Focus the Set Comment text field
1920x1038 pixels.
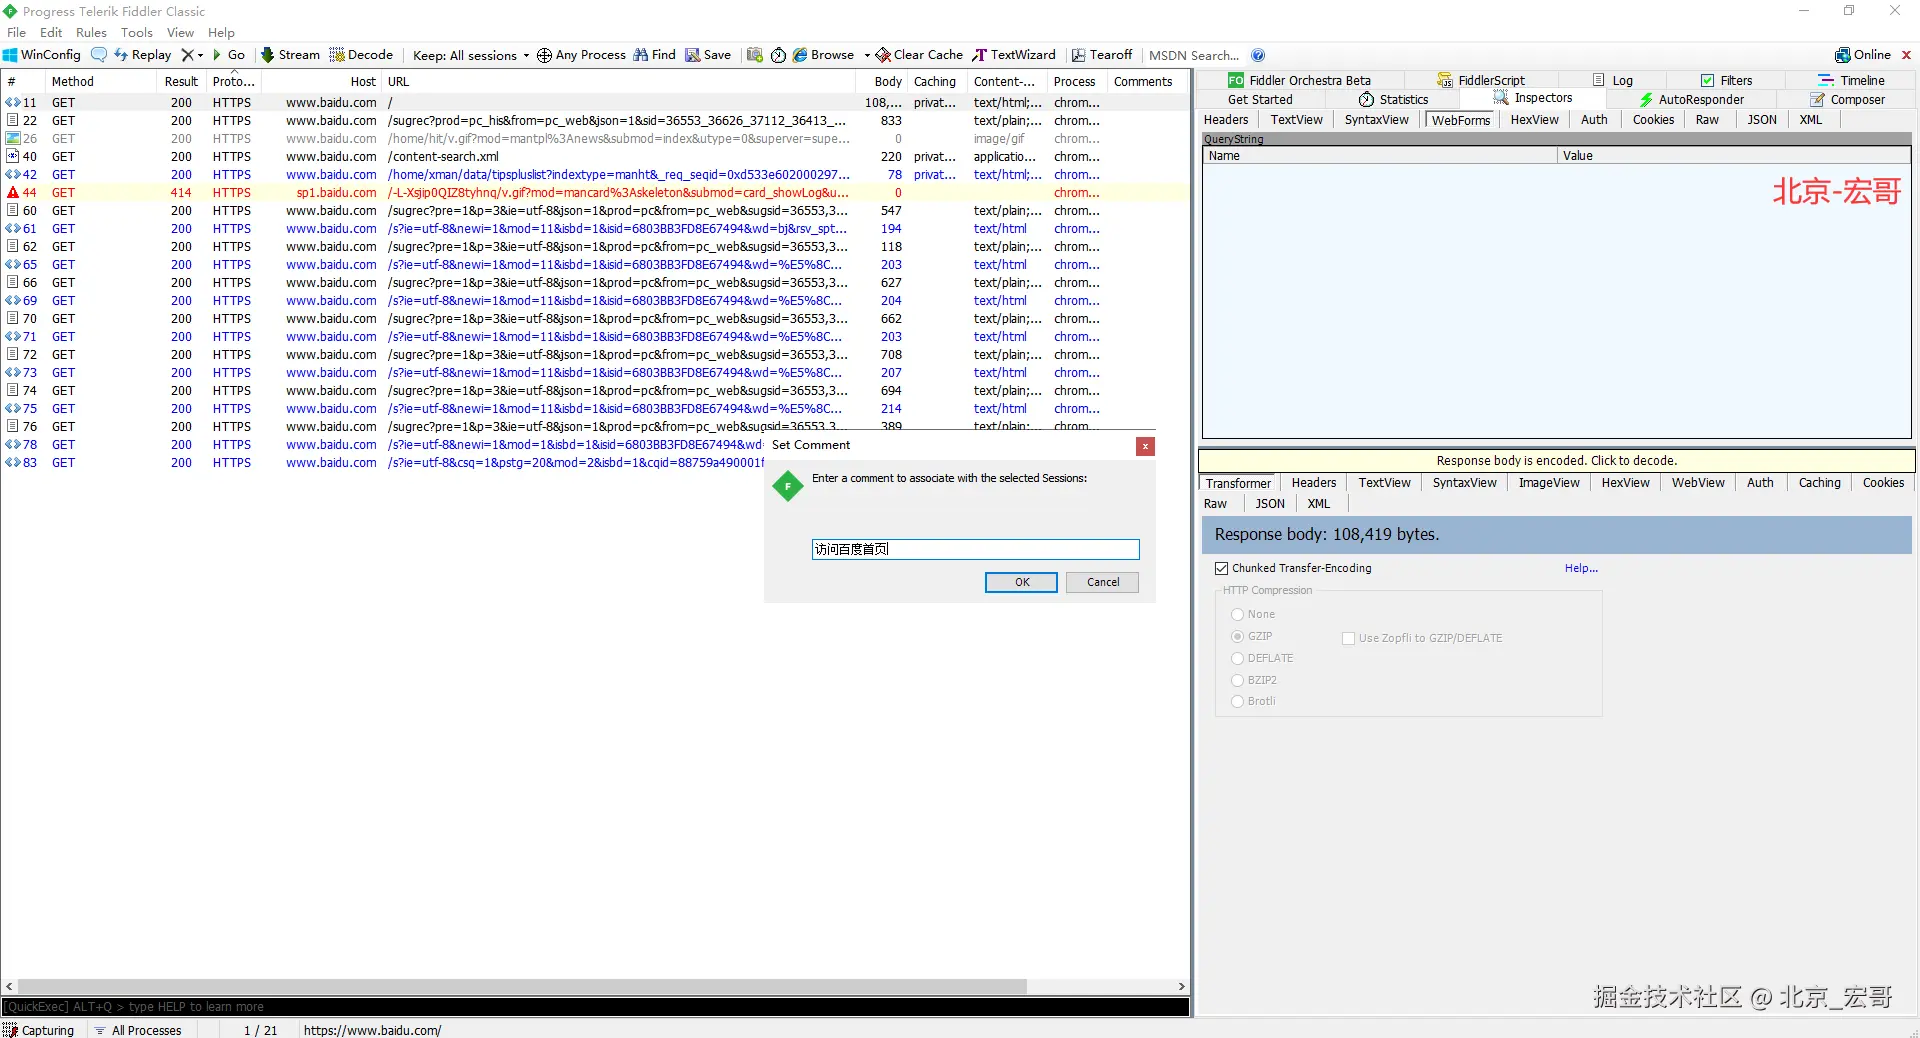975,549
